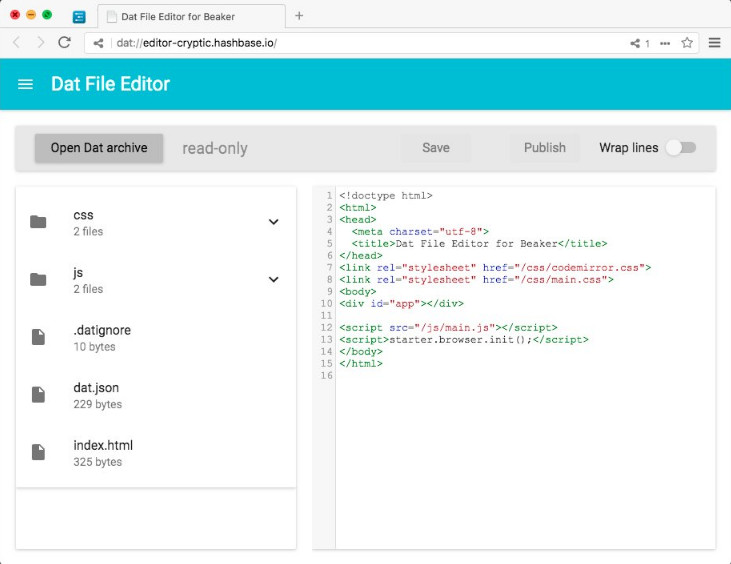Click the starter.browser.init script line
731x564 pixels.
tap(464, 340)
